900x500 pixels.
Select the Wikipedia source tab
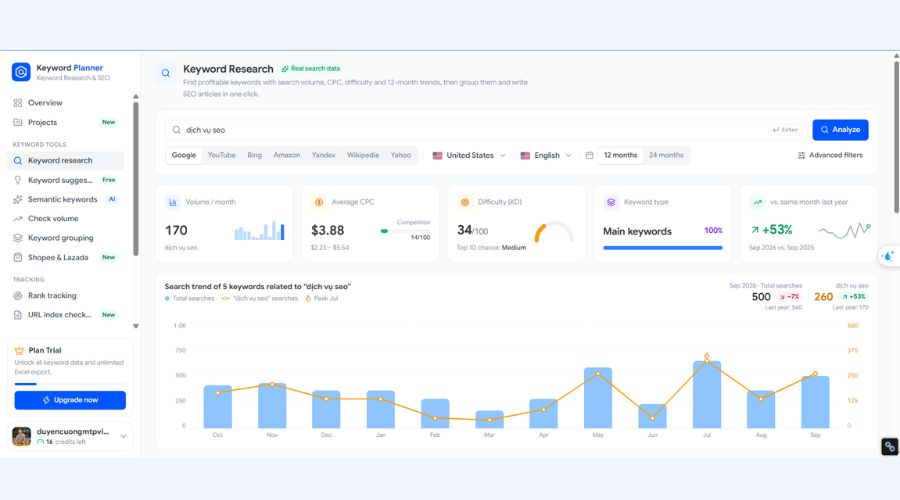[363, 155]
